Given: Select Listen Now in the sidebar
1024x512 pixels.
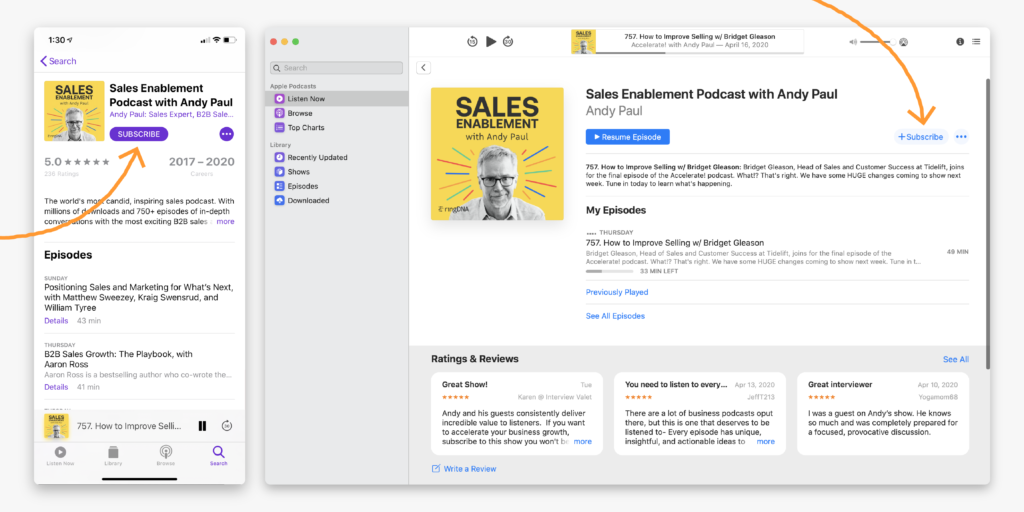Looking at the screenshot, I should click(336, 99).
